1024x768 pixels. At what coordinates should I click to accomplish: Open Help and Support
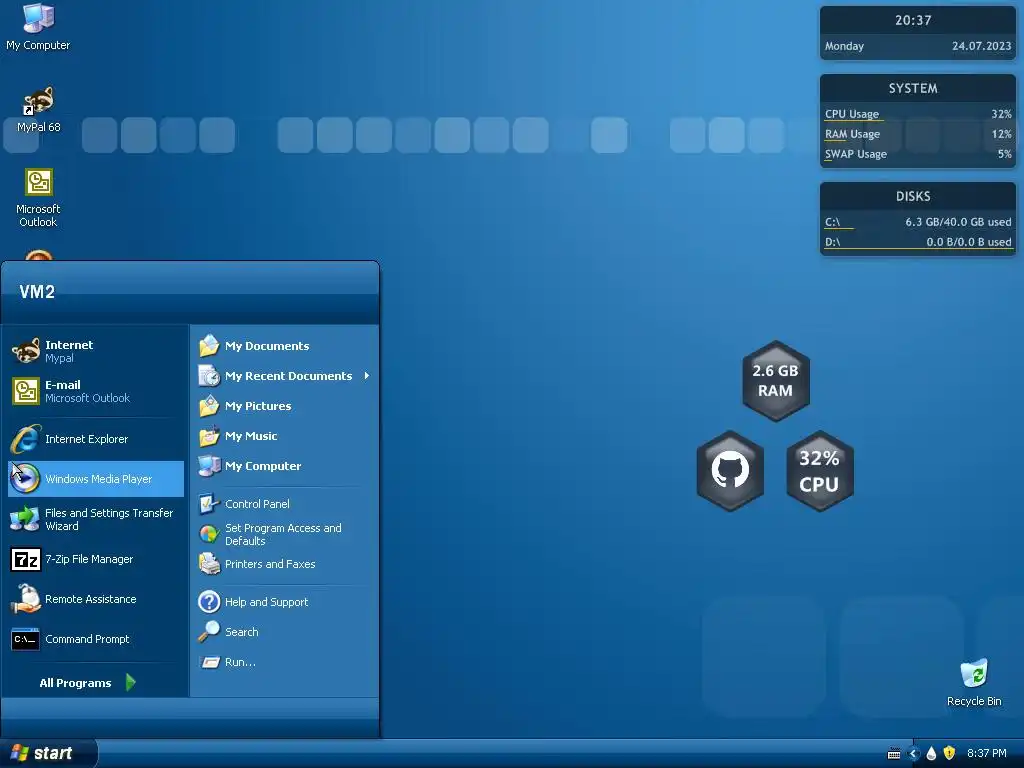click(x=284, y=601)
